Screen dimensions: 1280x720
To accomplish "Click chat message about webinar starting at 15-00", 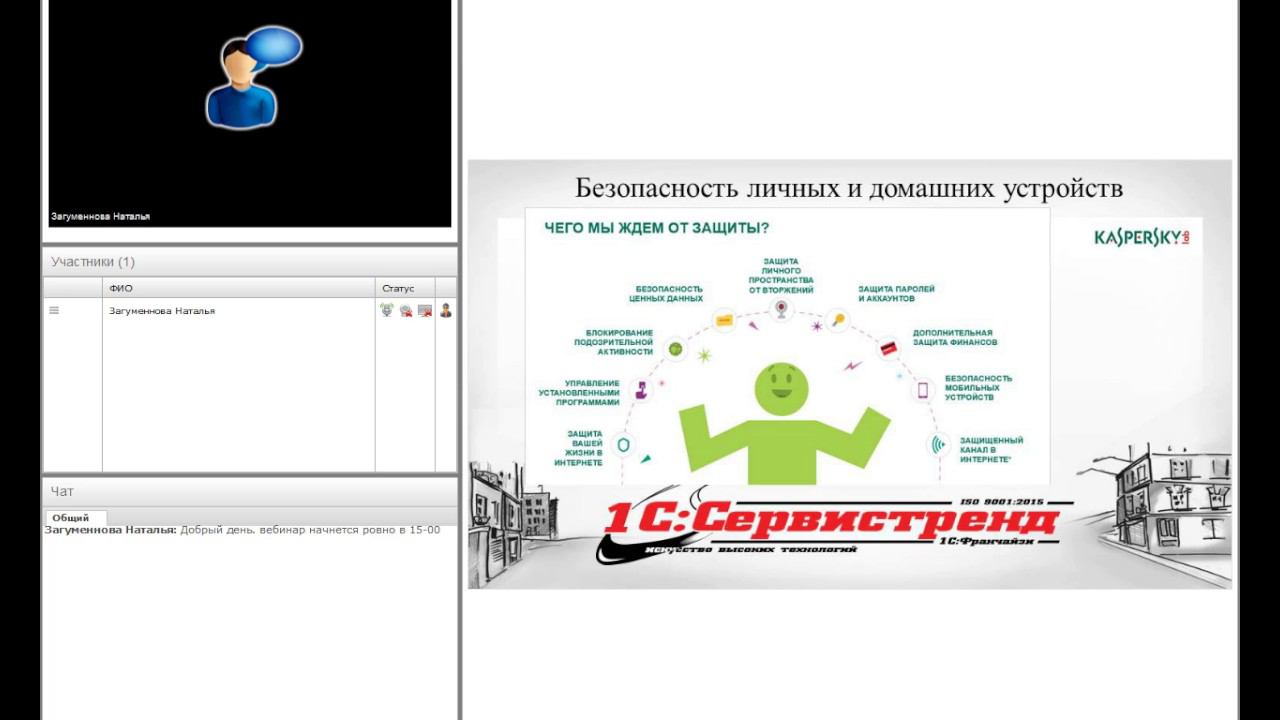I will 242,530.
